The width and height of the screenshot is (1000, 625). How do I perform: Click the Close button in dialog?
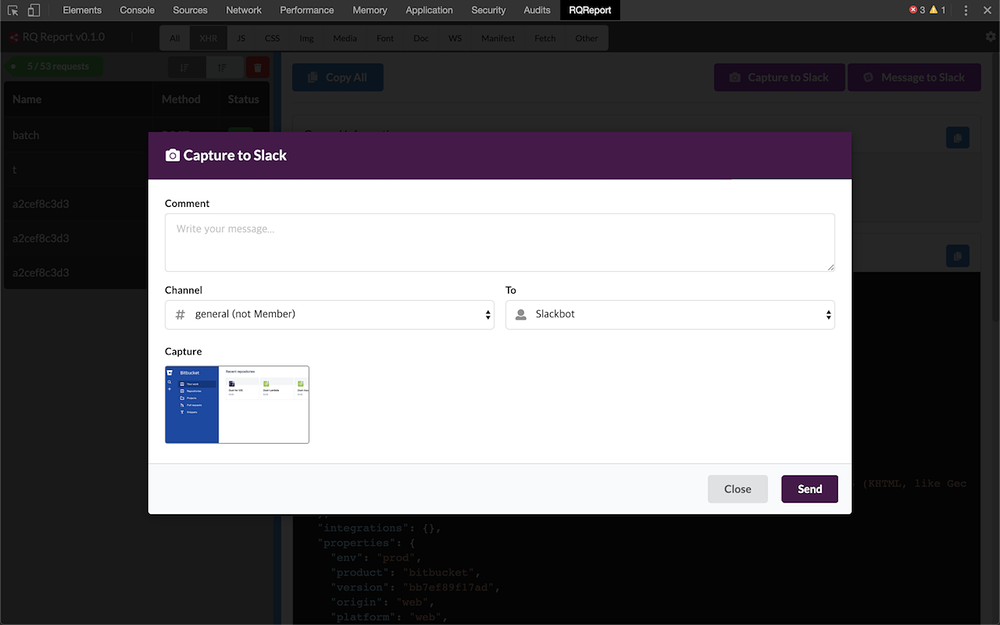737,489
